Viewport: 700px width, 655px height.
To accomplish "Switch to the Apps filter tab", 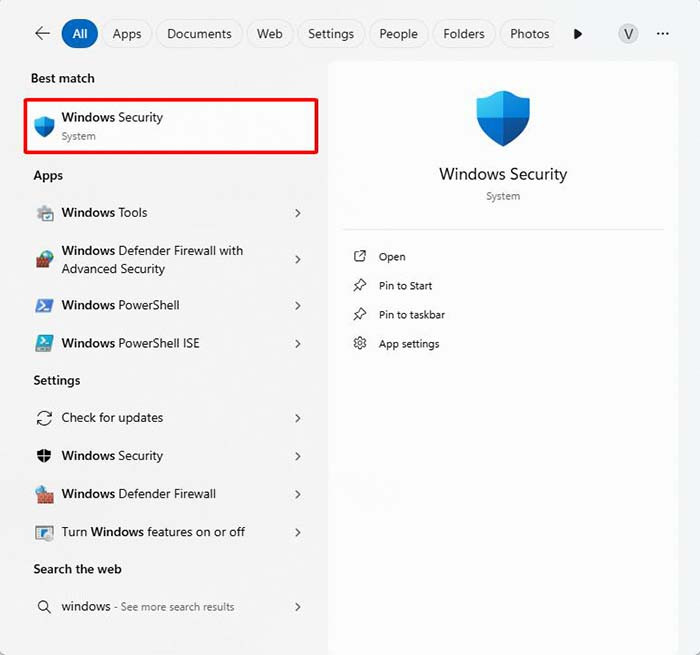I will [x=127, y=34].
